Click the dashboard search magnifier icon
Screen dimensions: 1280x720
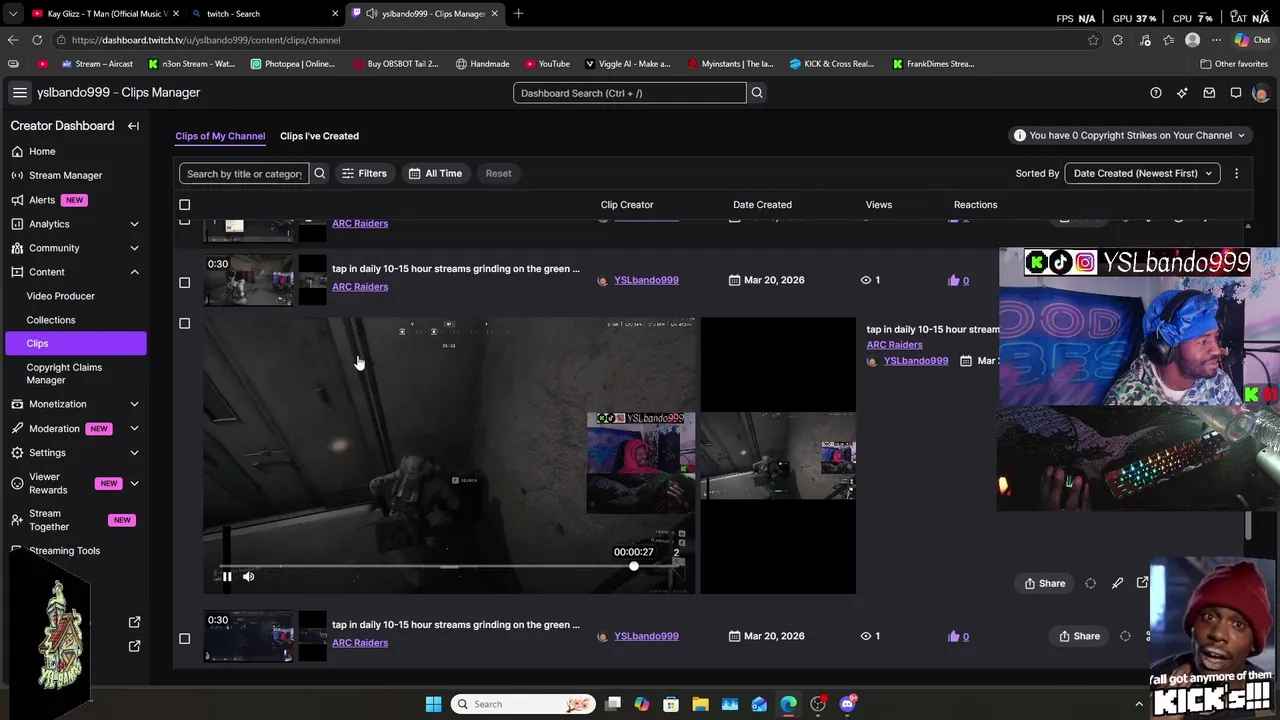757,93
